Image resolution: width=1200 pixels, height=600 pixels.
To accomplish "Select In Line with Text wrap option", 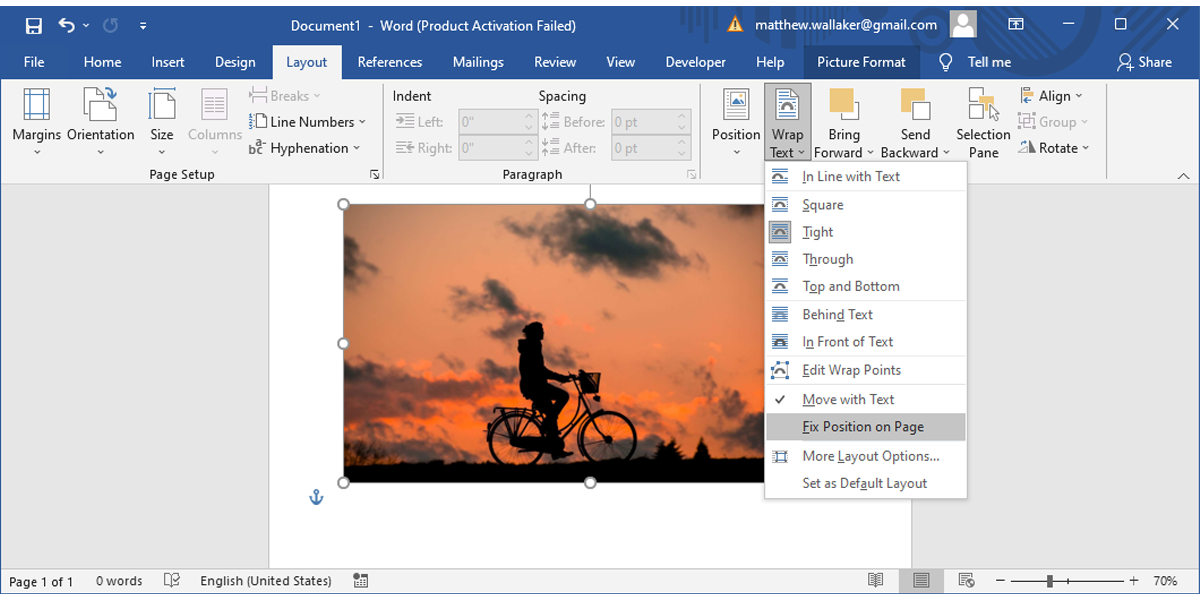I will [x=866, y=176].
